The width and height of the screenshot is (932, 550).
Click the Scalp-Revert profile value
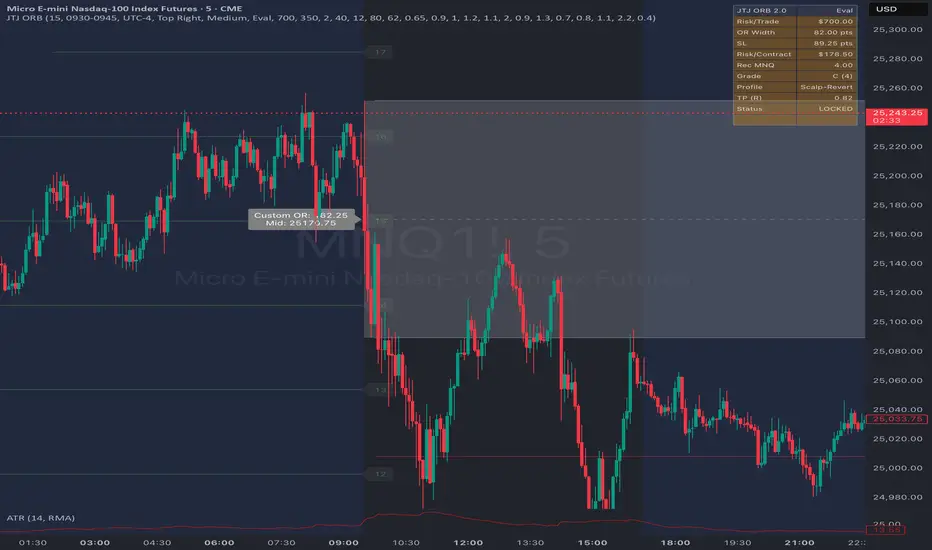(x=827, y=87)
